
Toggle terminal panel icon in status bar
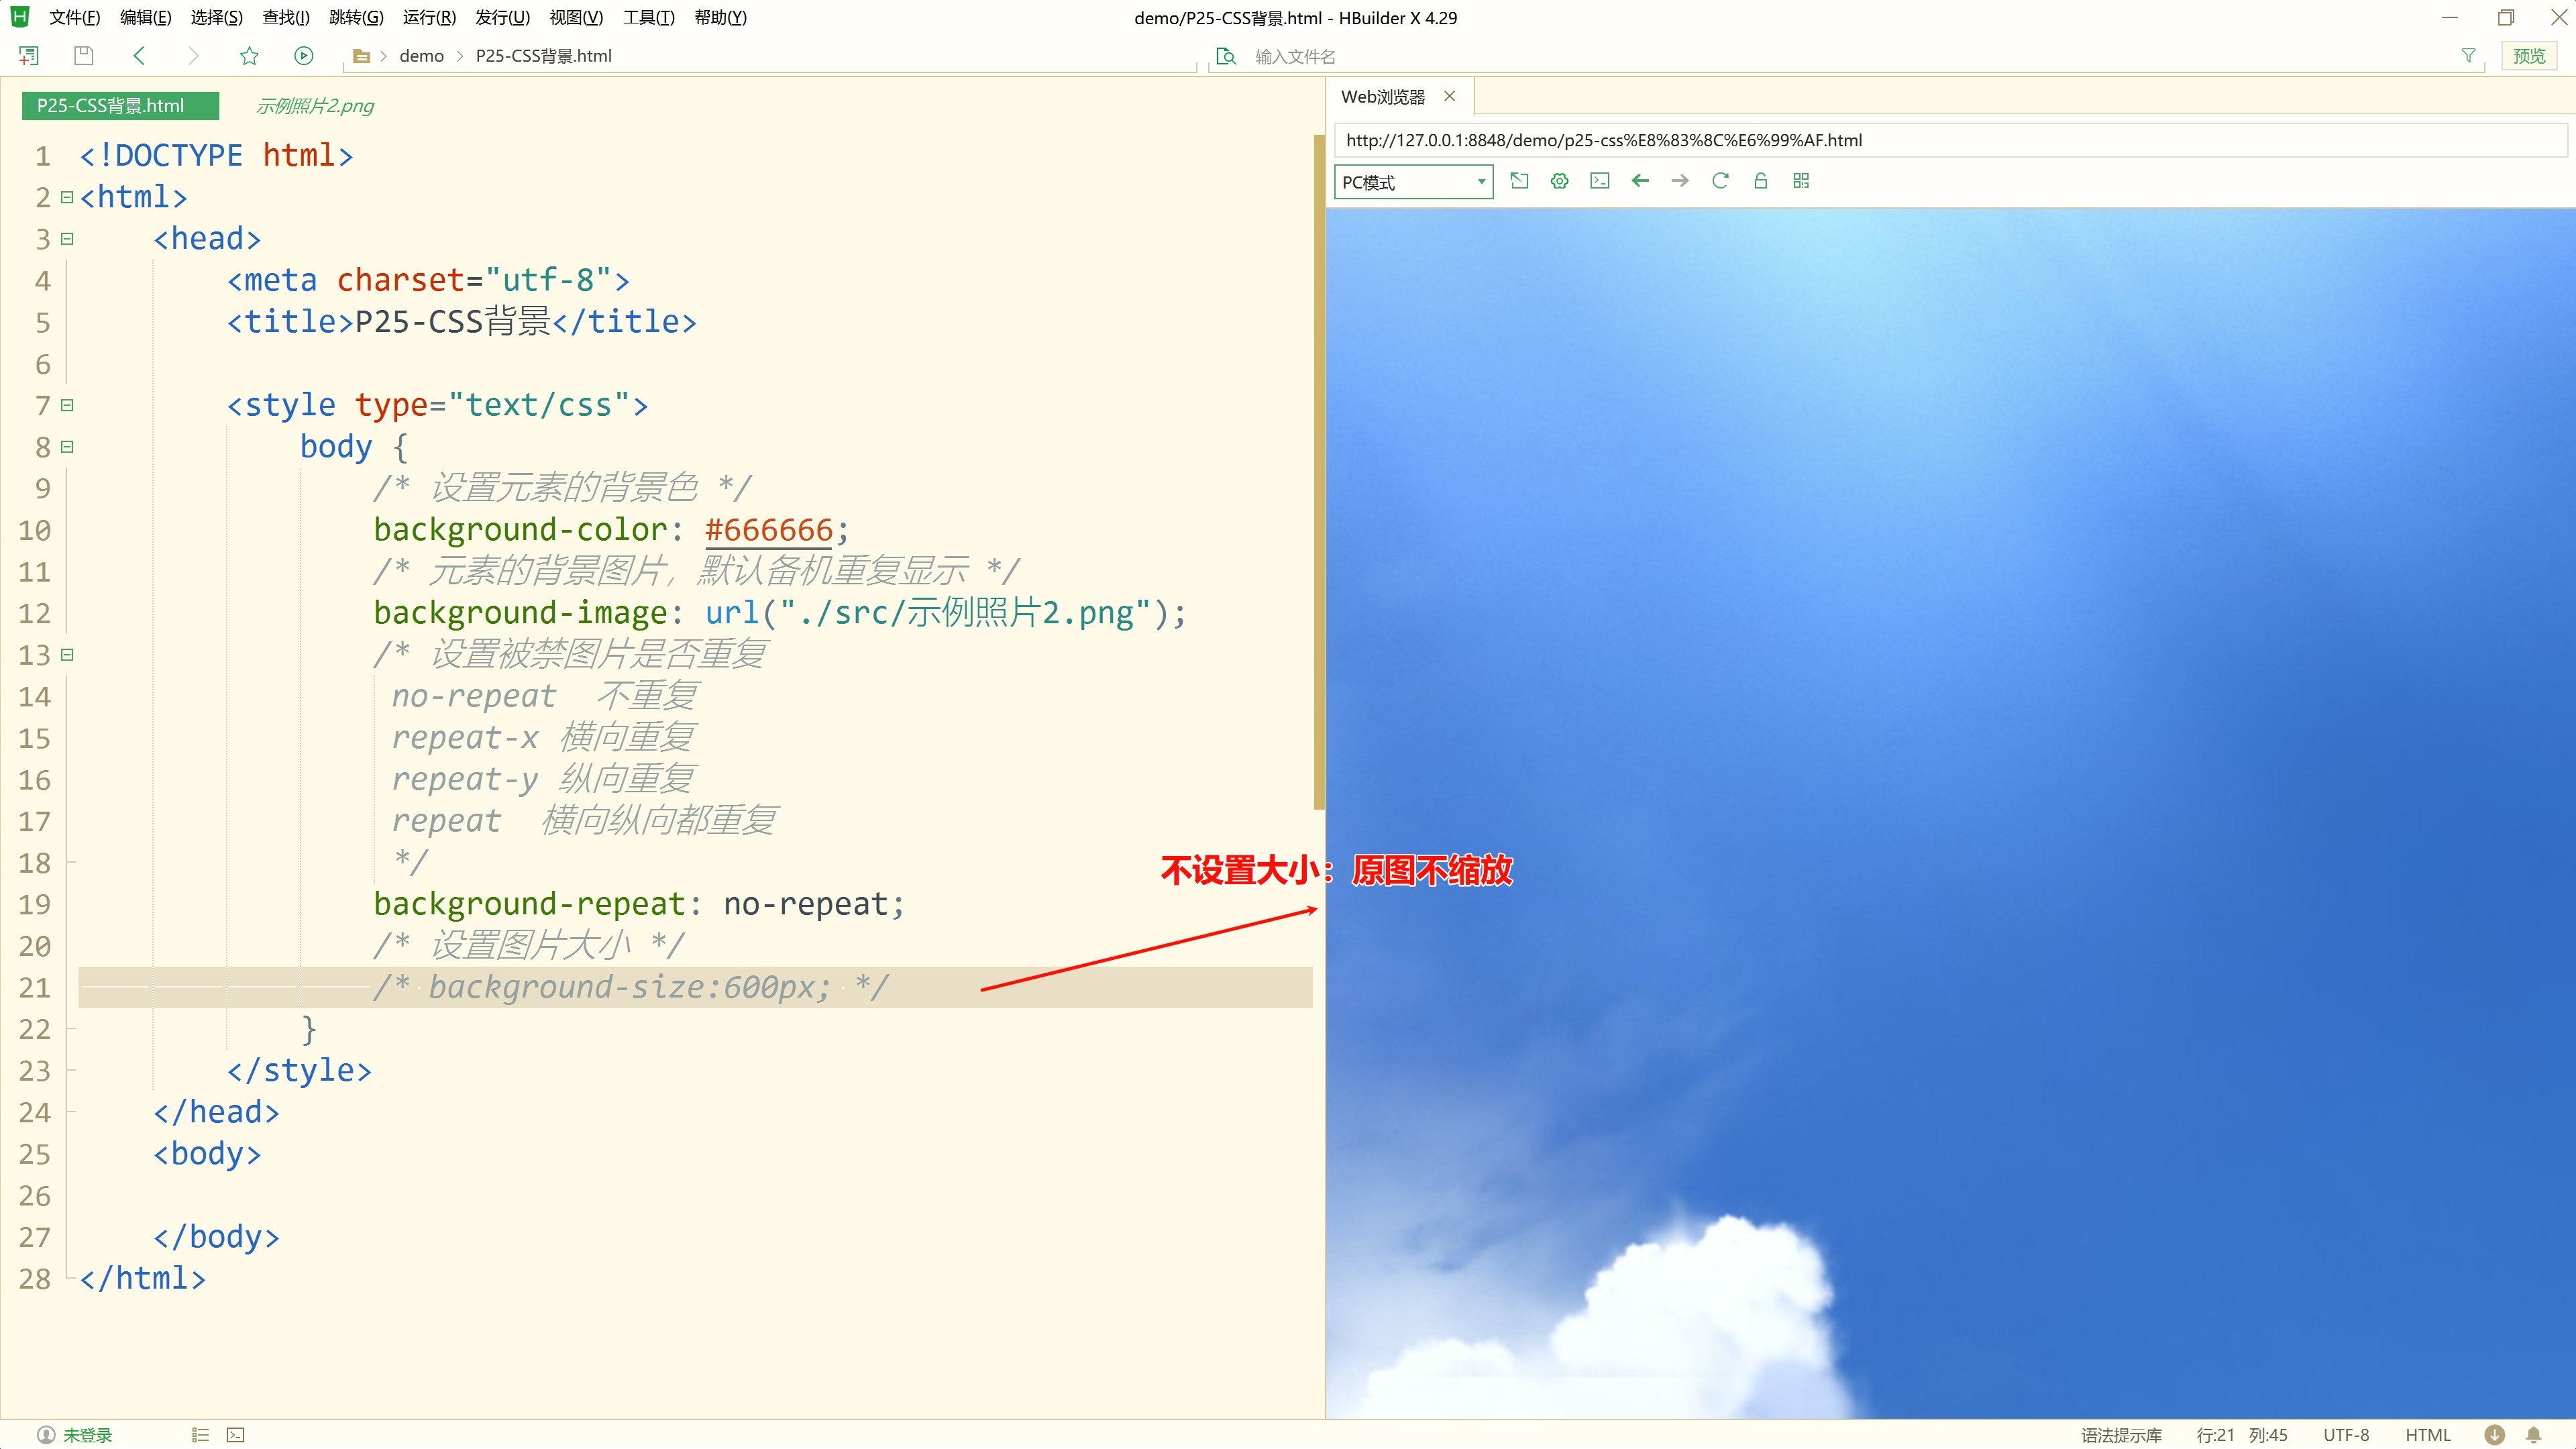[x=236, y=1435]
